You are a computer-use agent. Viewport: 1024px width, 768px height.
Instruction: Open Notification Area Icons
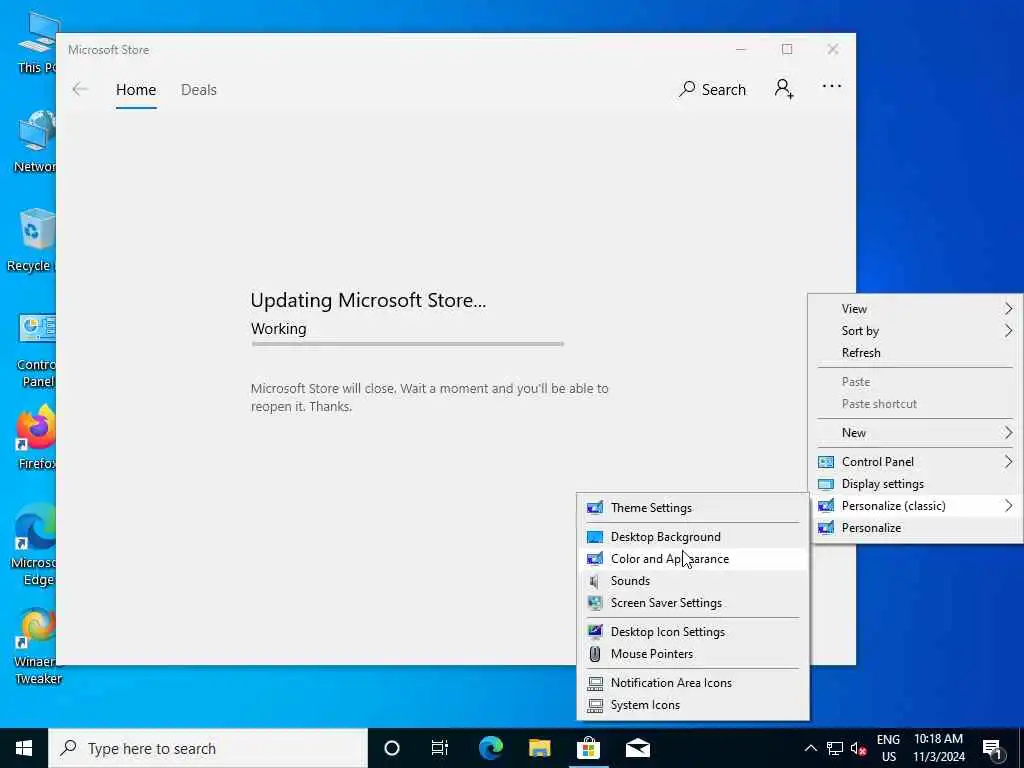[x=693, y=682]
